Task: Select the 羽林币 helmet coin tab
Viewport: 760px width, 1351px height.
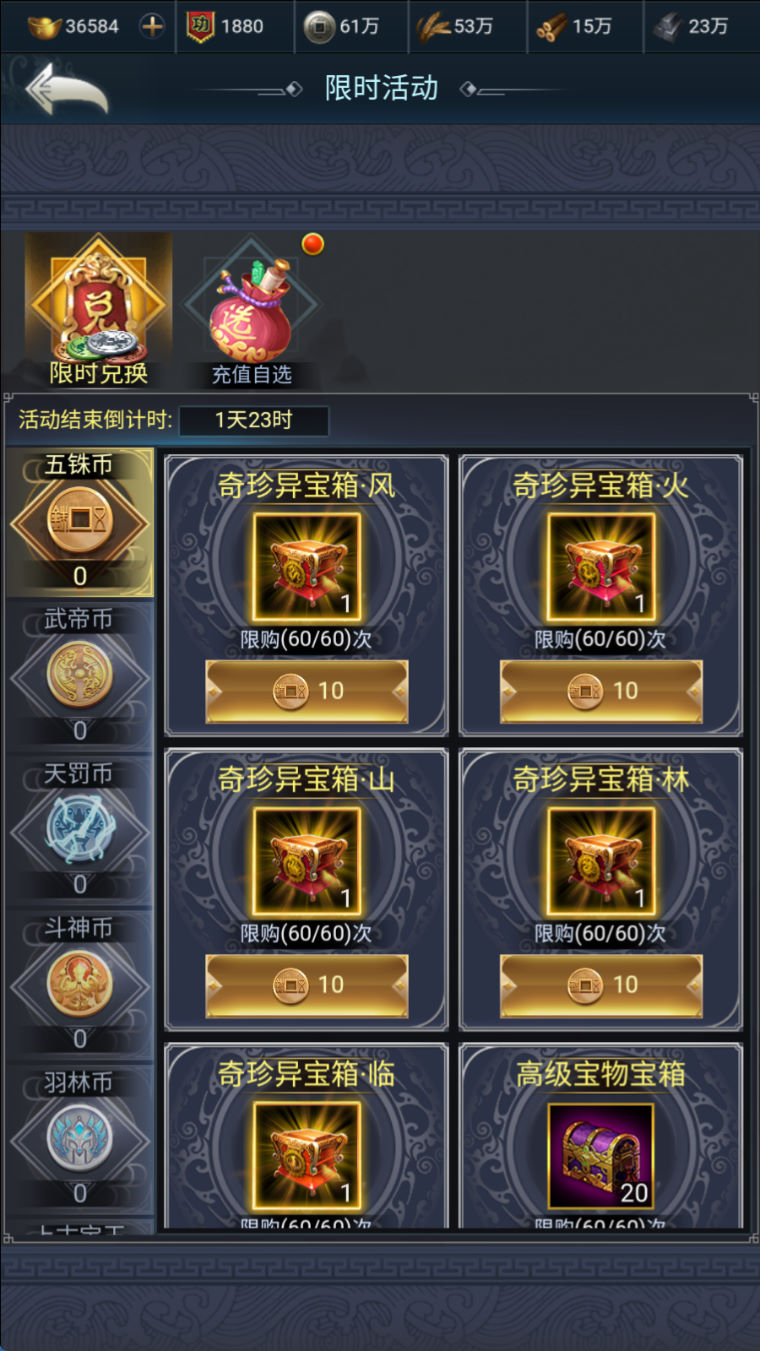Action: click(x=80, y=1137)
